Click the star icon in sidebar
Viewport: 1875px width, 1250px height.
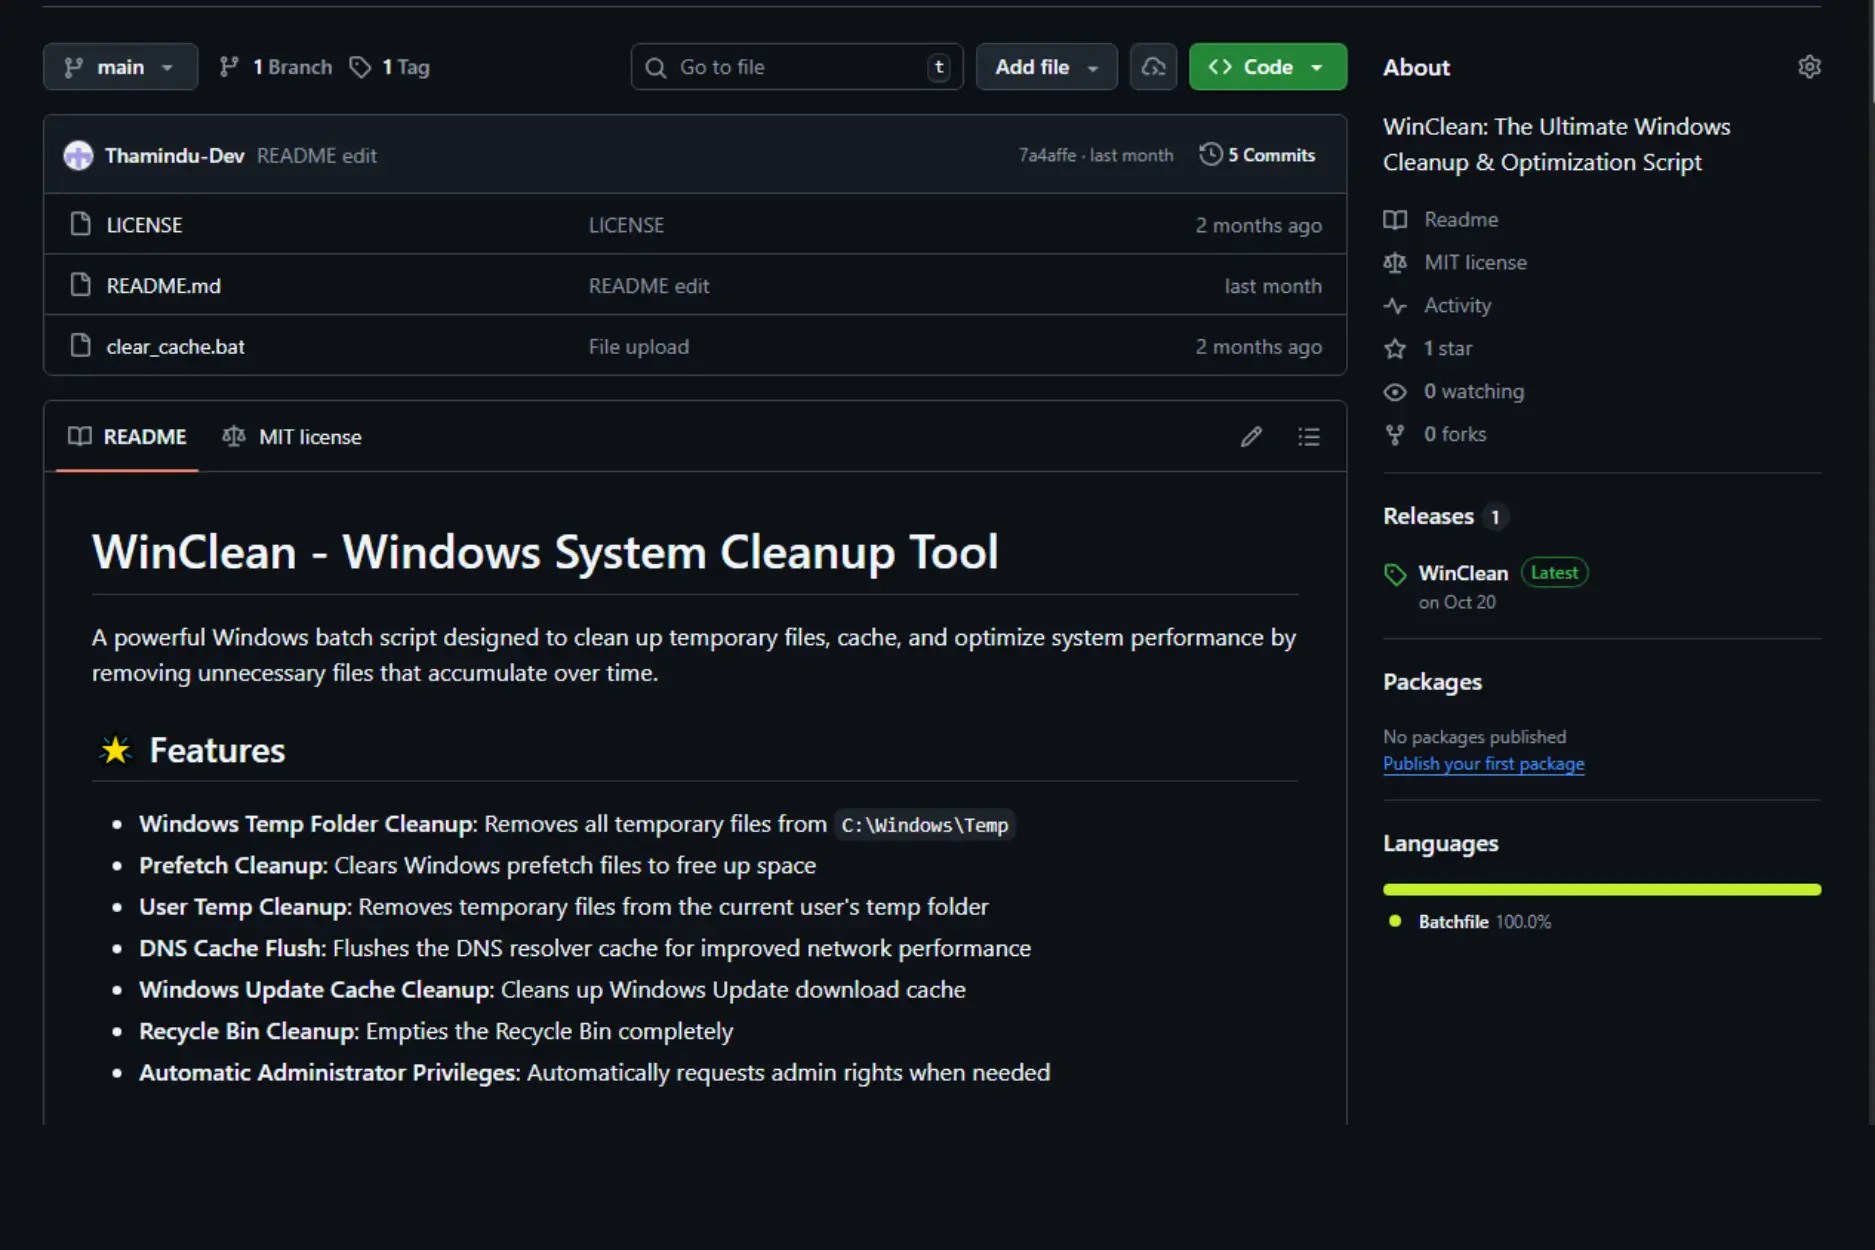(x=1395, y=348)
